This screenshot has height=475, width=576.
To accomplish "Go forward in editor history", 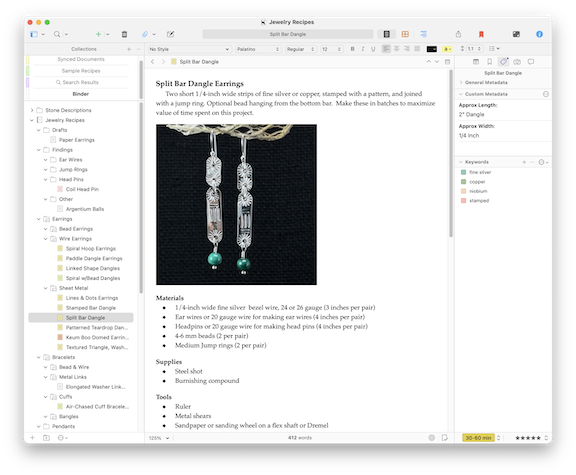I will point(163,62).
